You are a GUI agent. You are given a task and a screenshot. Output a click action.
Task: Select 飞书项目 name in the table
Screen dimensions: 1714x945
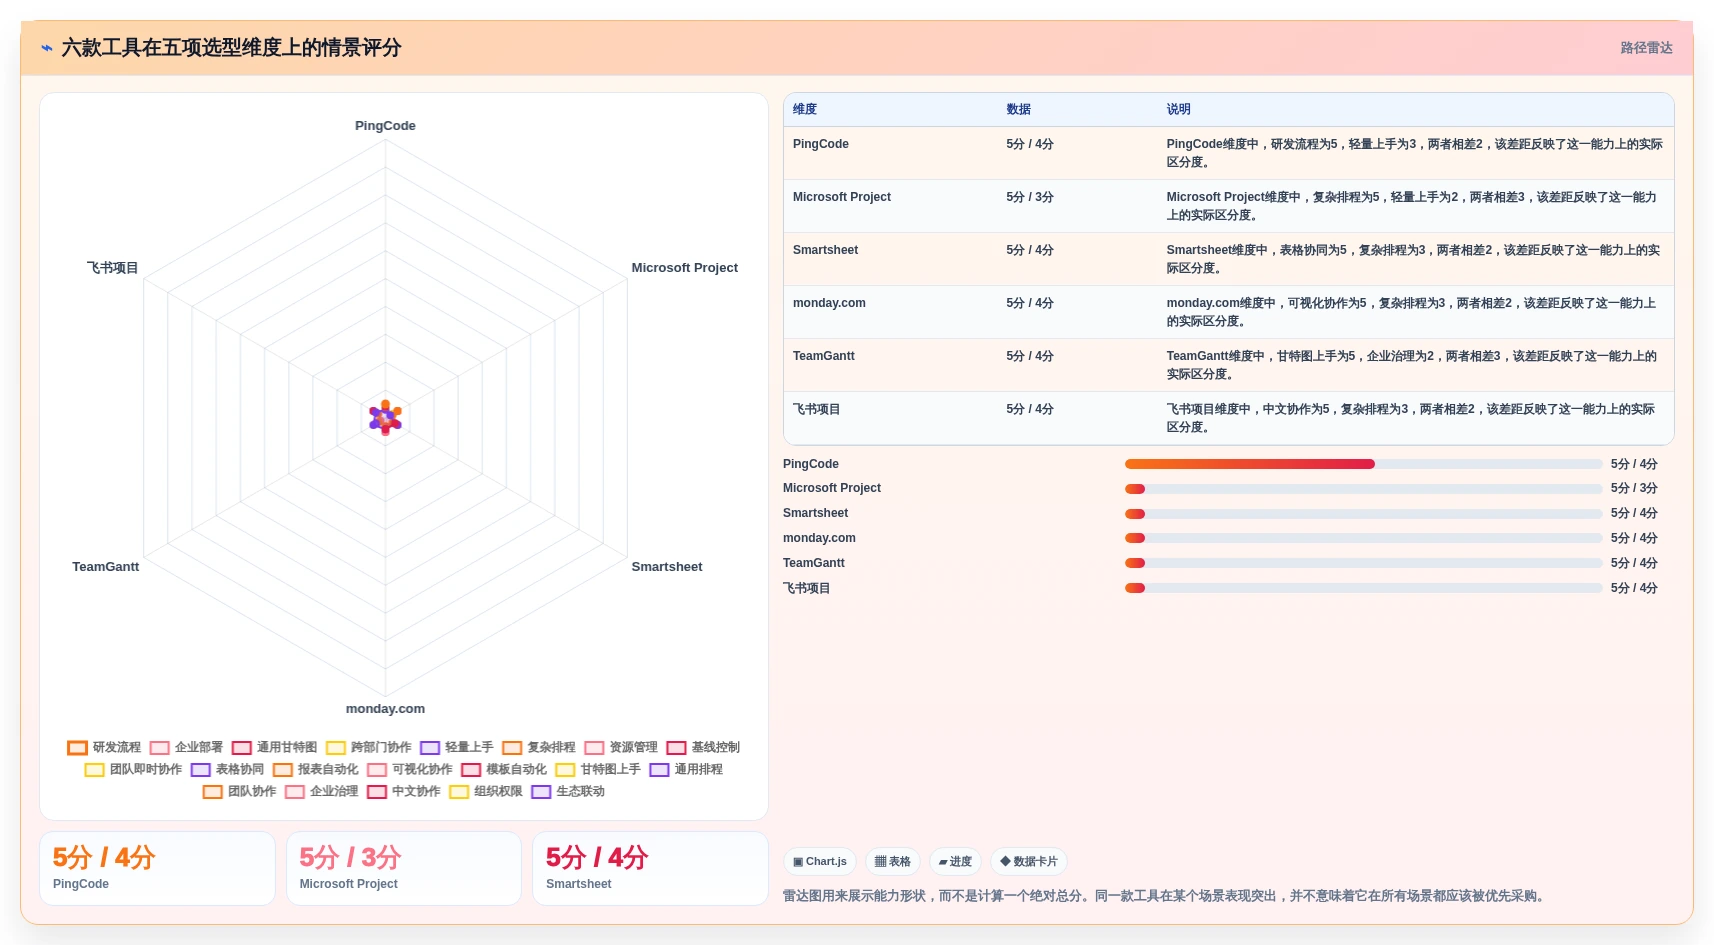816,409
